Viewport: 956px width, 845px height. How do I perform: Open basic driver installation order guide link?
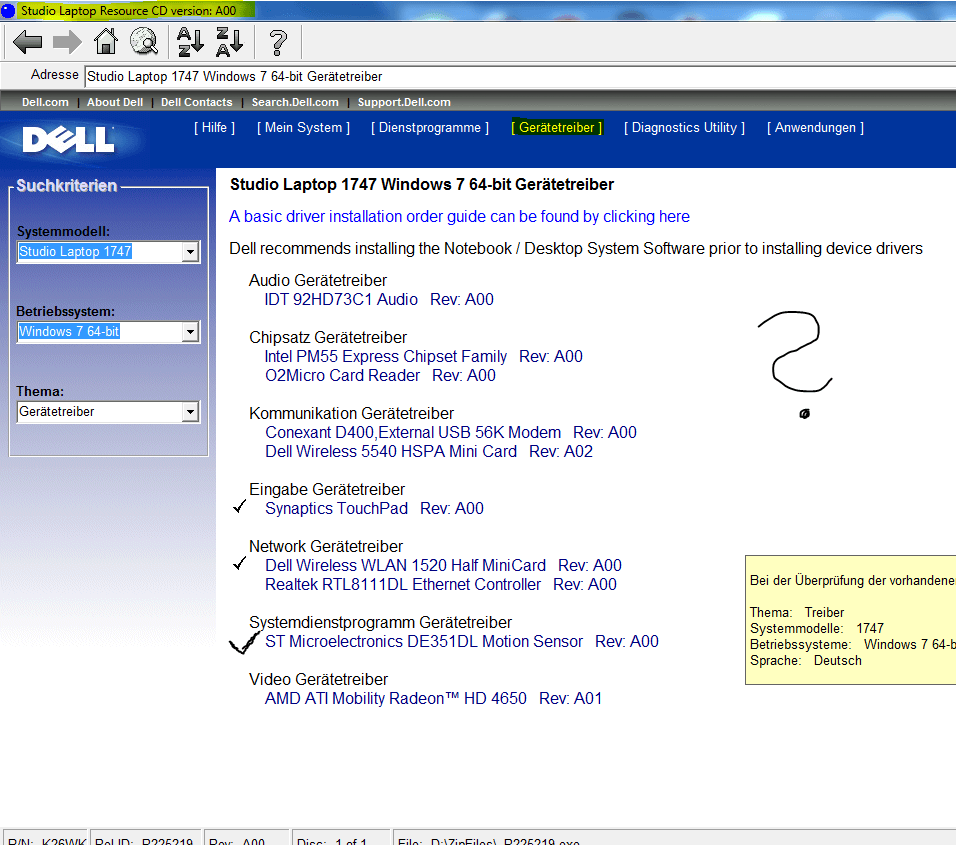click(459, 216)
